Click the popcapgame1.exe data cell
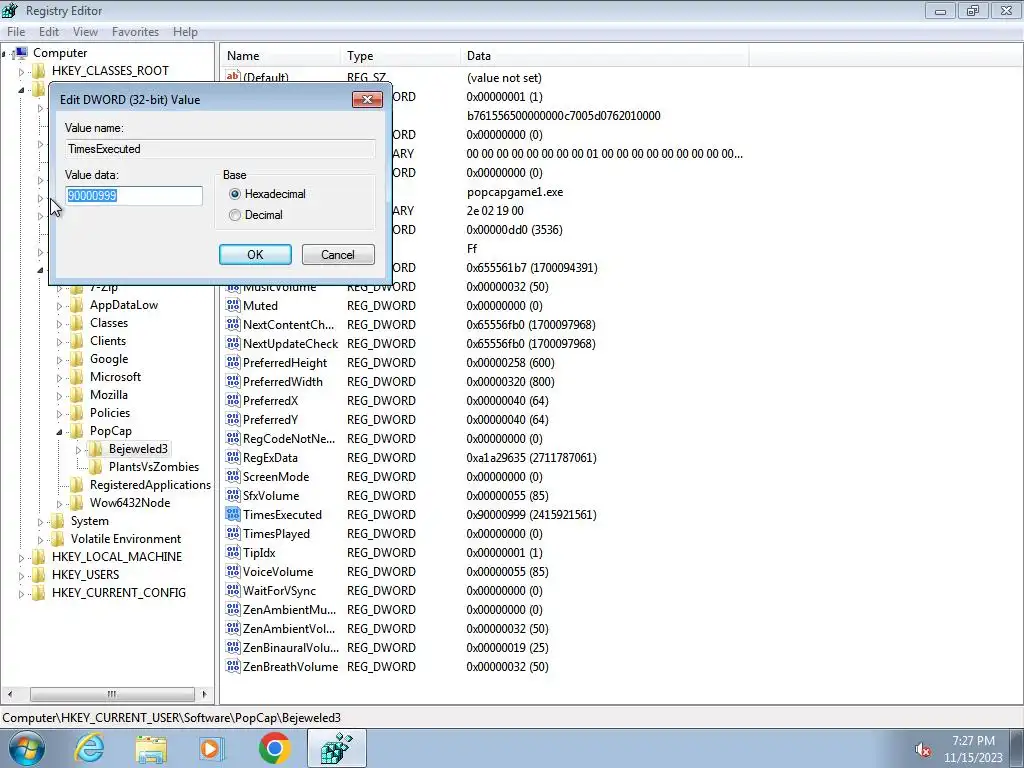1024x768 pixels. coord(515,192)
